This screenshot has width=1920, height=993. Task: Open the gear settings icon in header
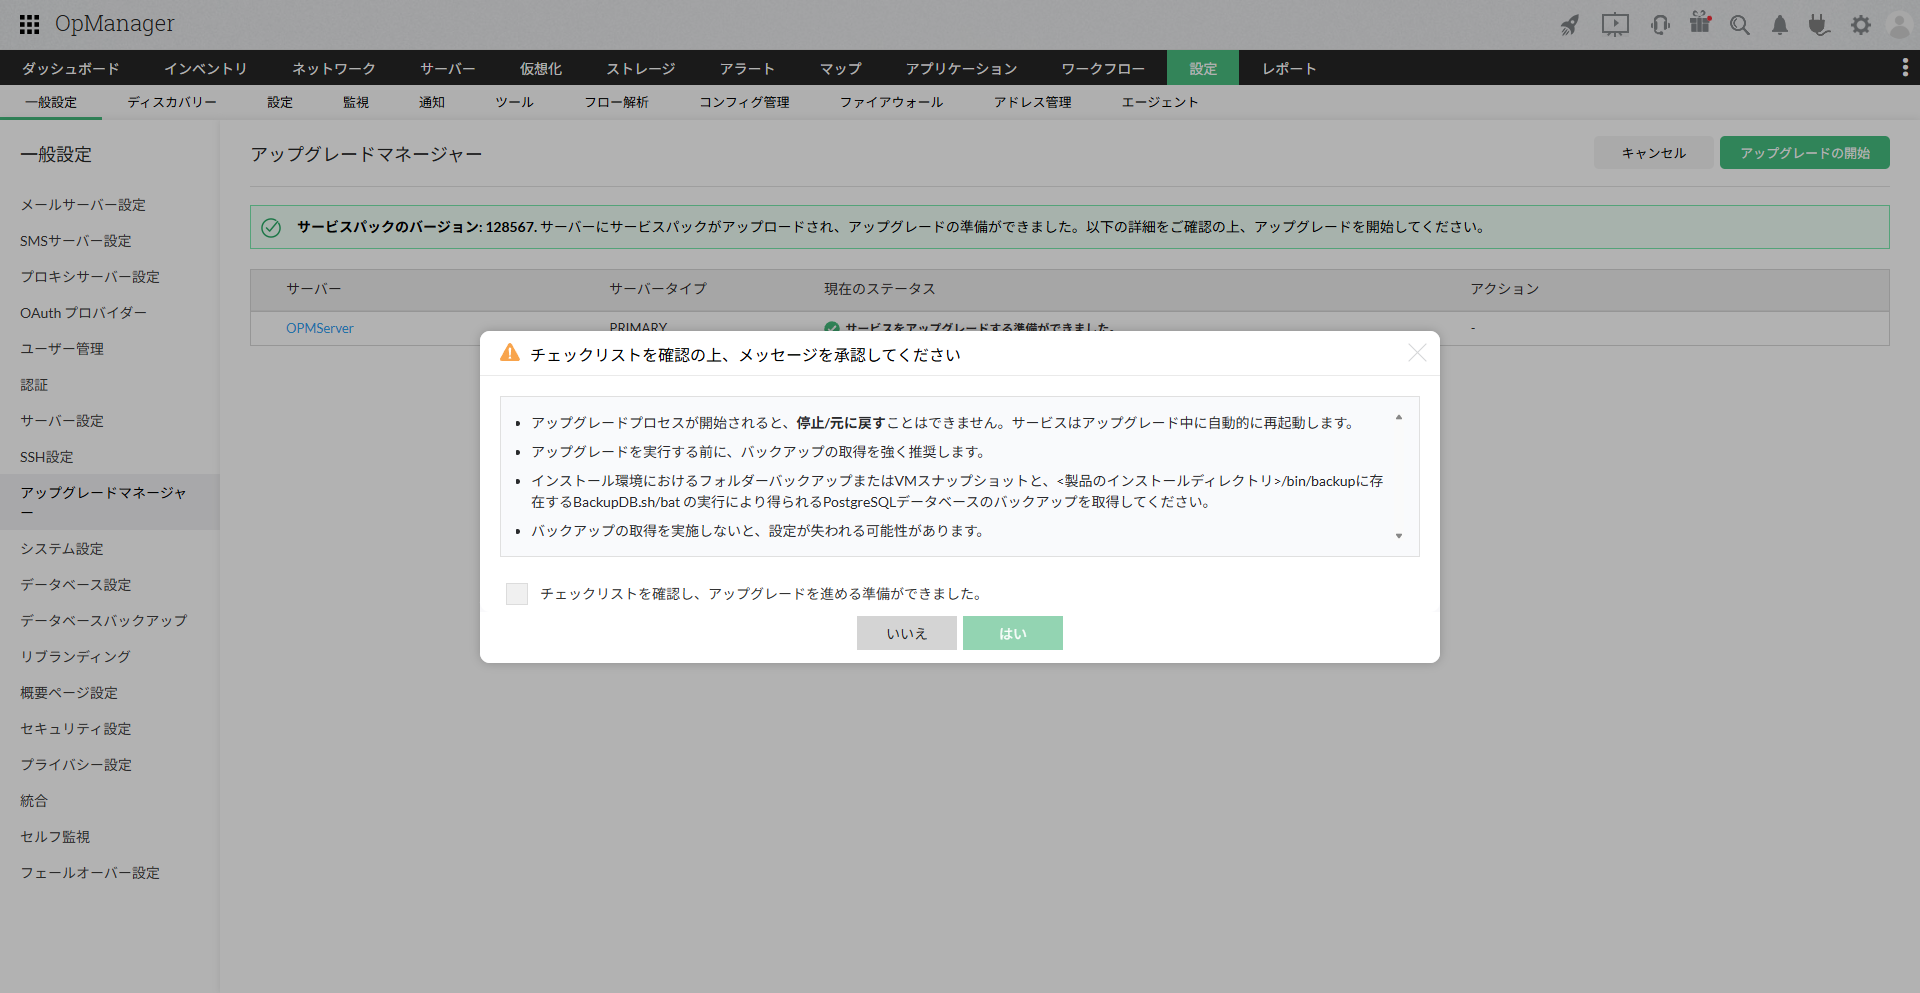1860,25
